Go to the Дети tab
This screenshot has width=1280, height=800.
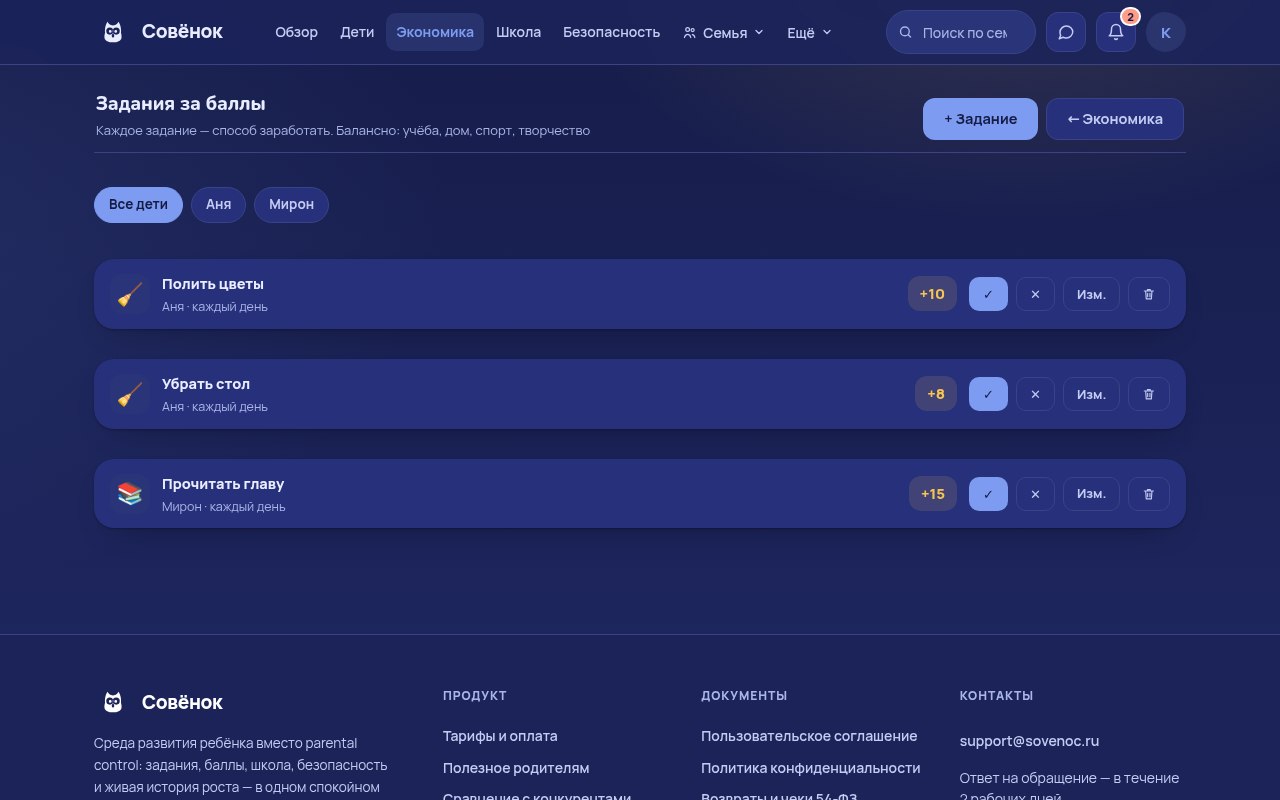[x=357, y=32]
